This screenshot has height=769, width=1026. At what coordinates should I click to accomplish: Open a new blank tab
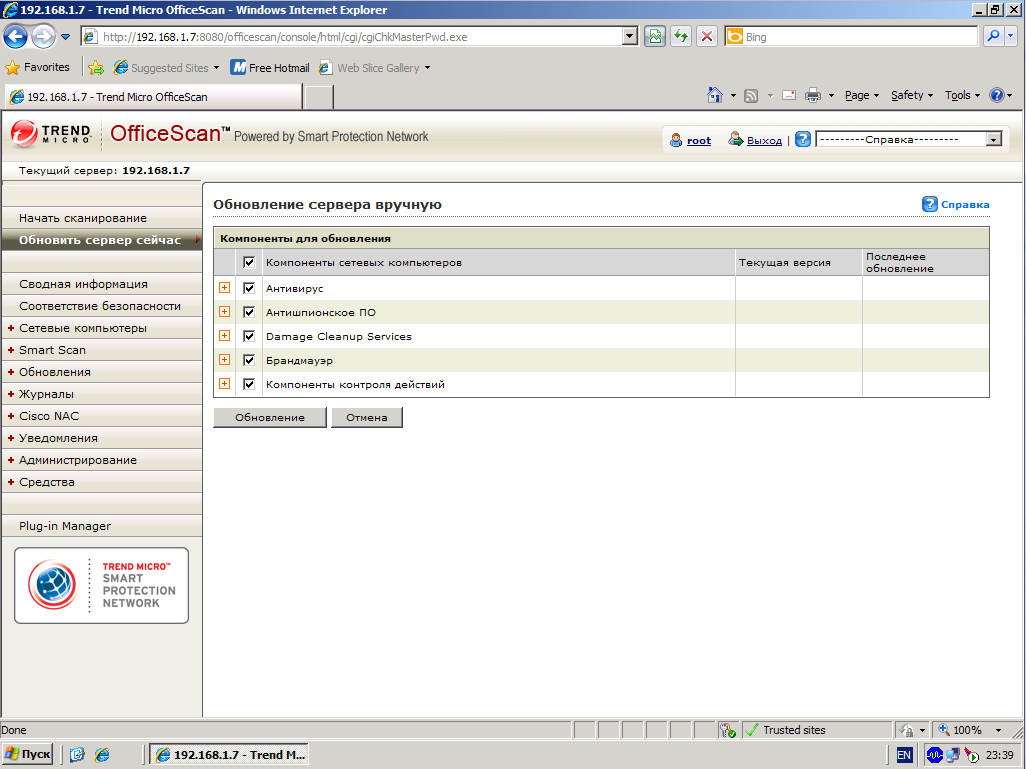pos(319,97)
